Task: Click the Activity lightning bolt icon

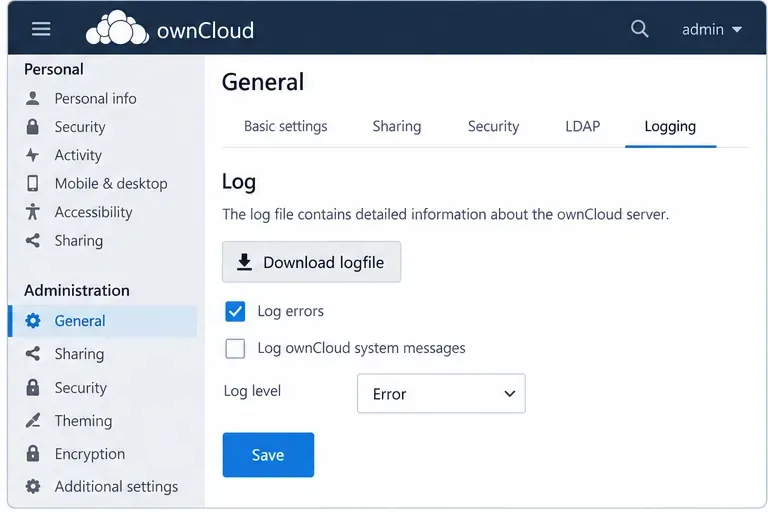Action: (x=32, y=155)
